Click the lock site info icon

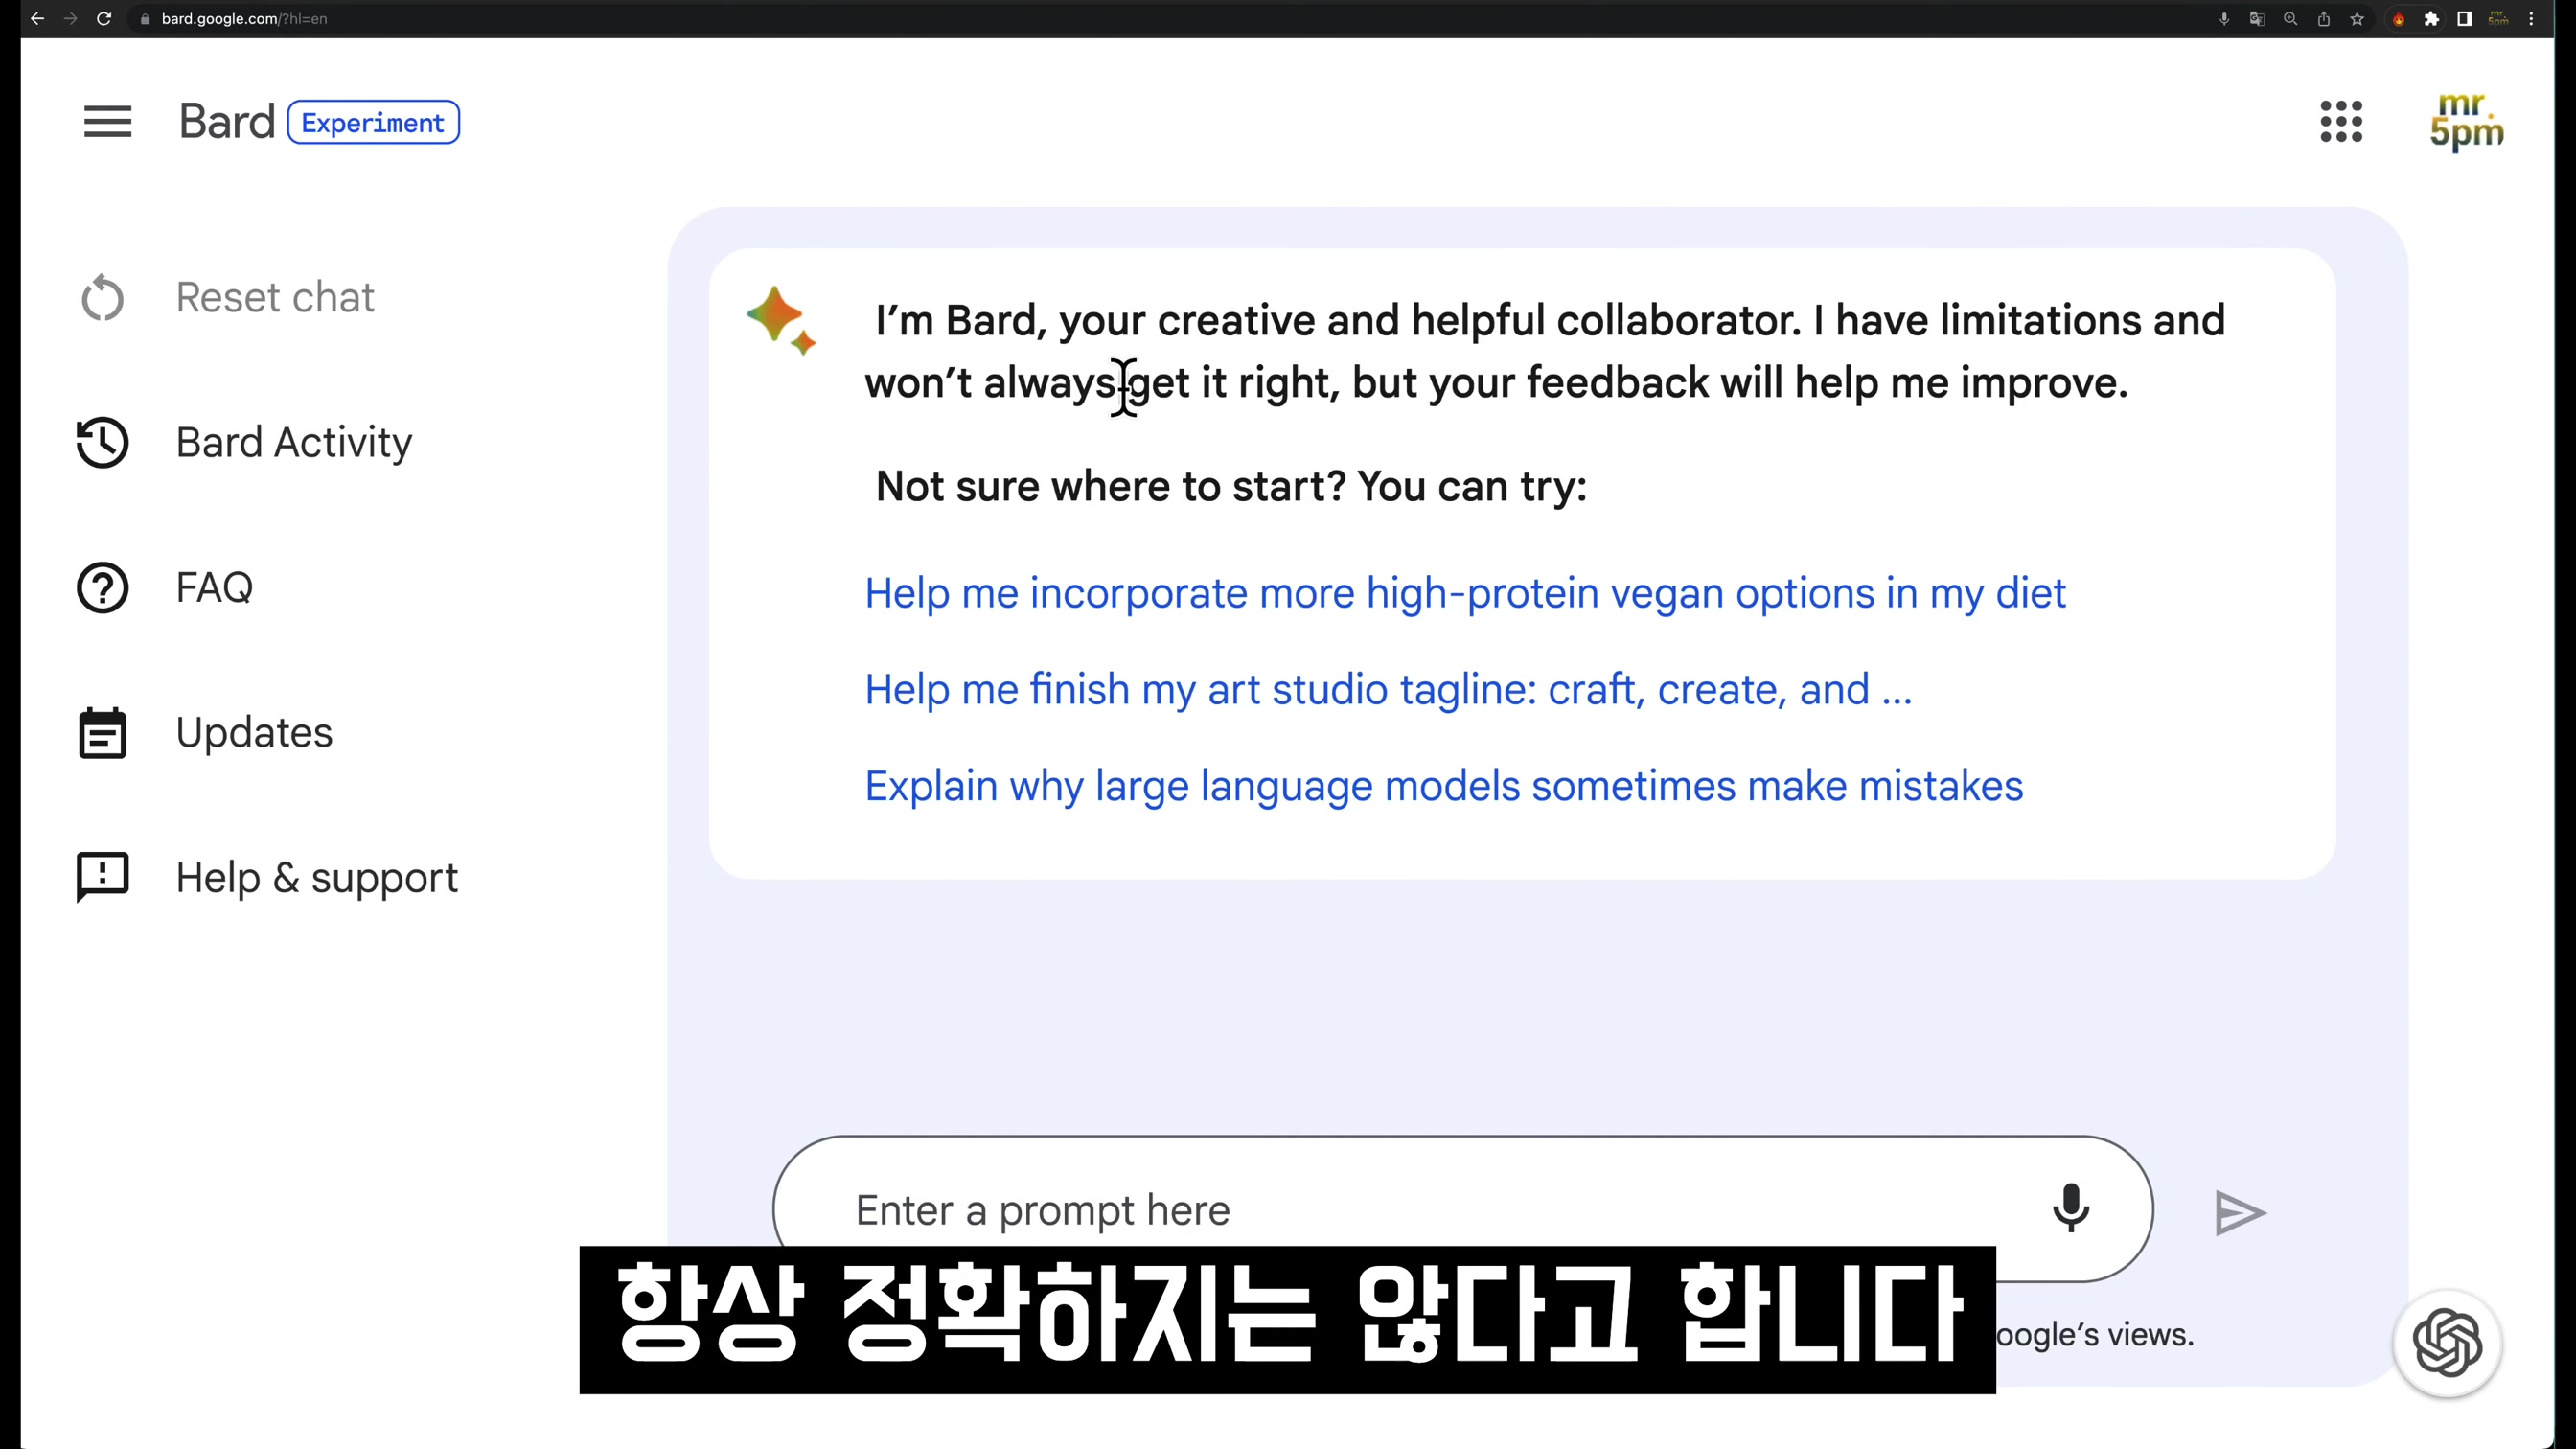[145, 19]
